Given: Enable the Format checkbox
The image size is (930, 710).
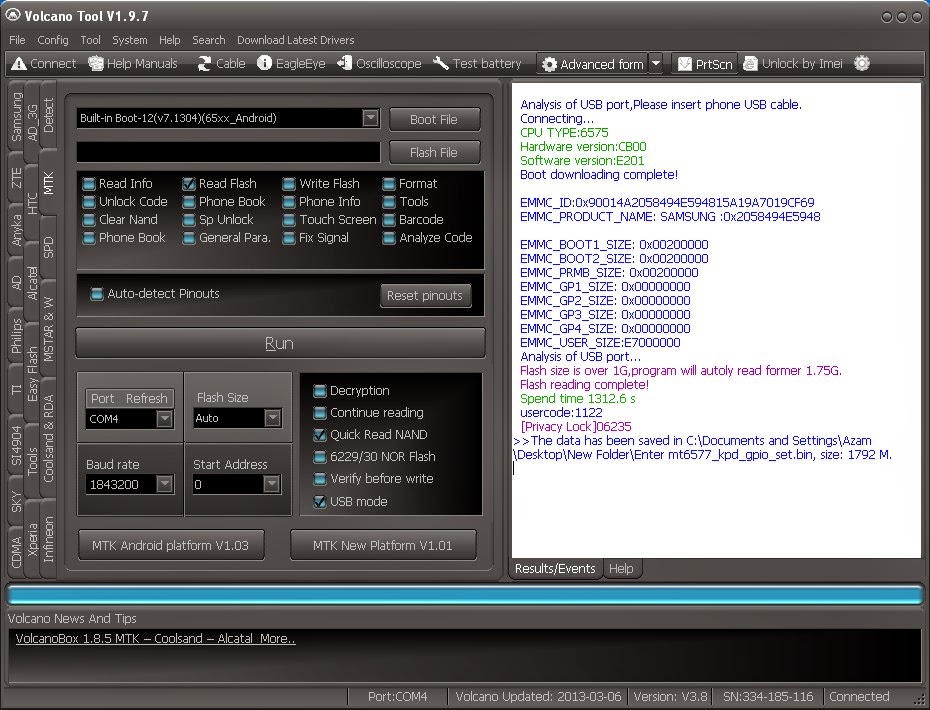Looking at the screenshot, I should click(x=388, y=184).
